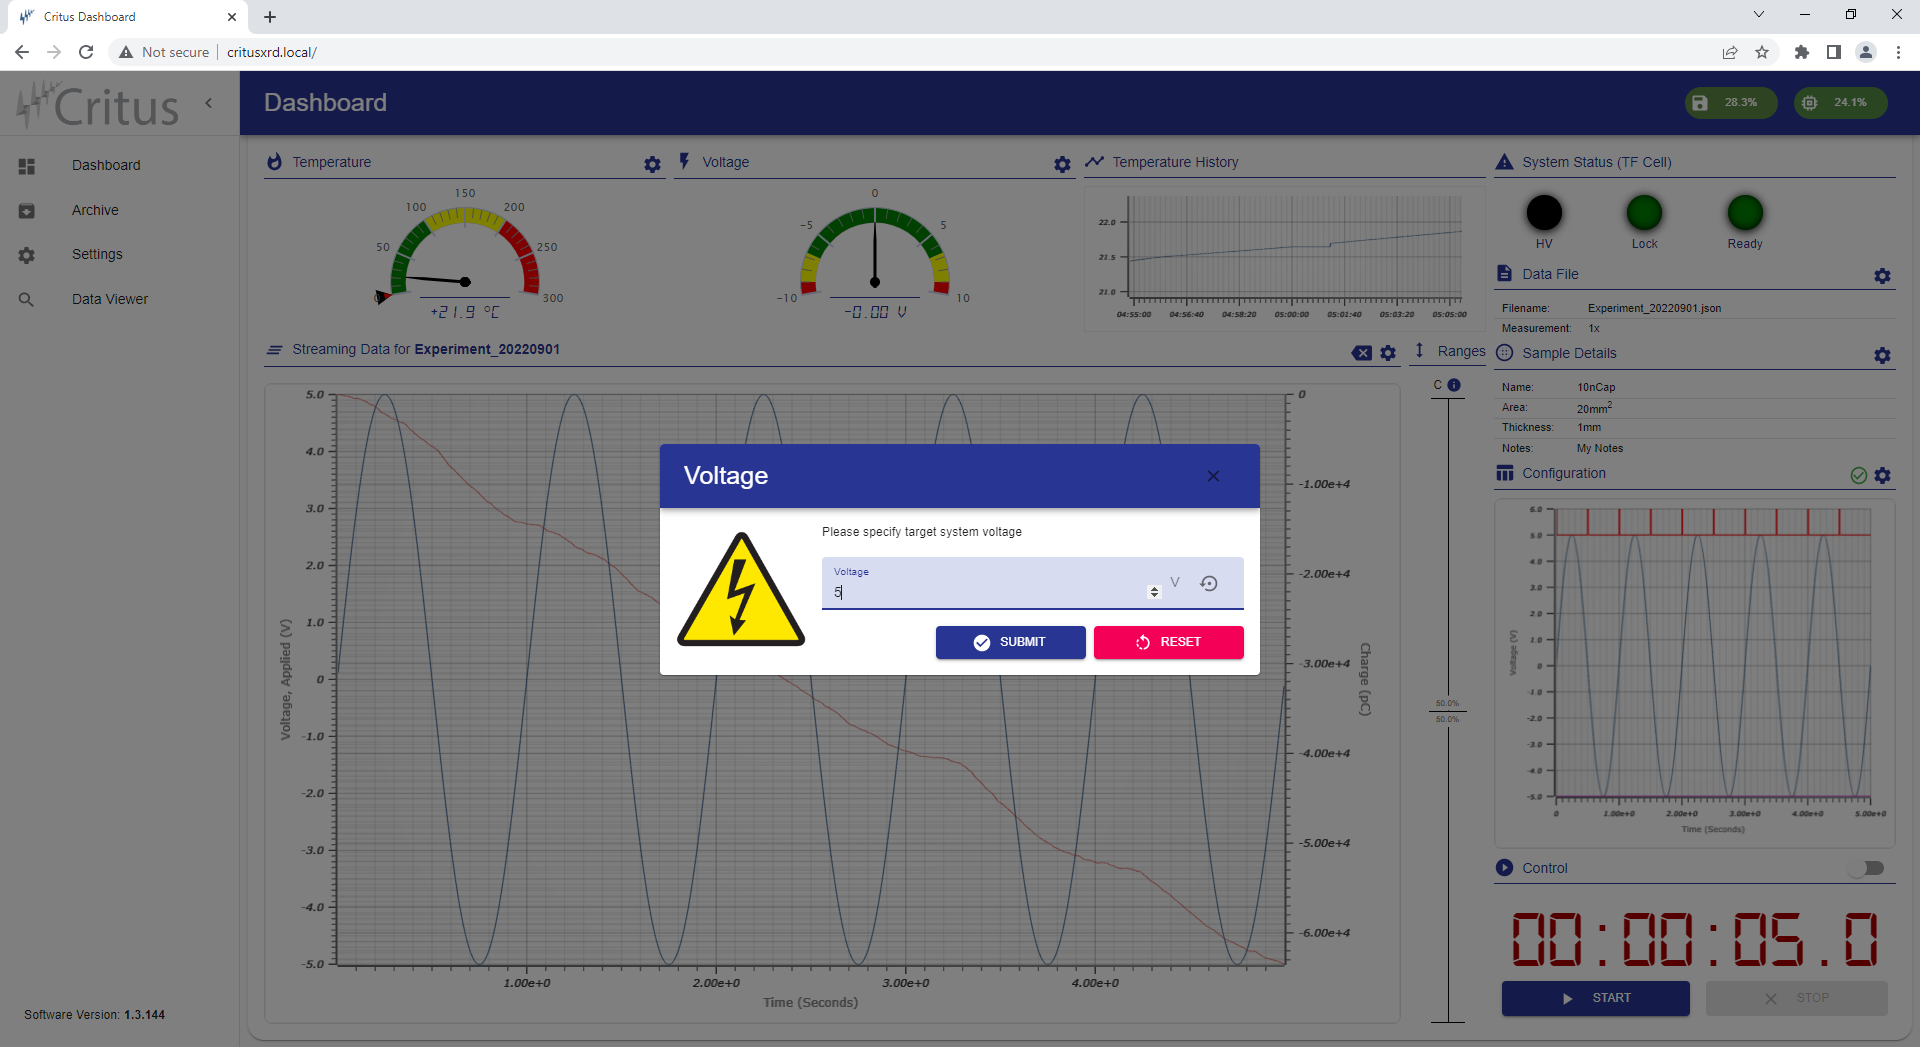Open Dashboard from the sidebar
Image resolution: width=1920 pixels, height=1047 pixels.
[105, 165]
